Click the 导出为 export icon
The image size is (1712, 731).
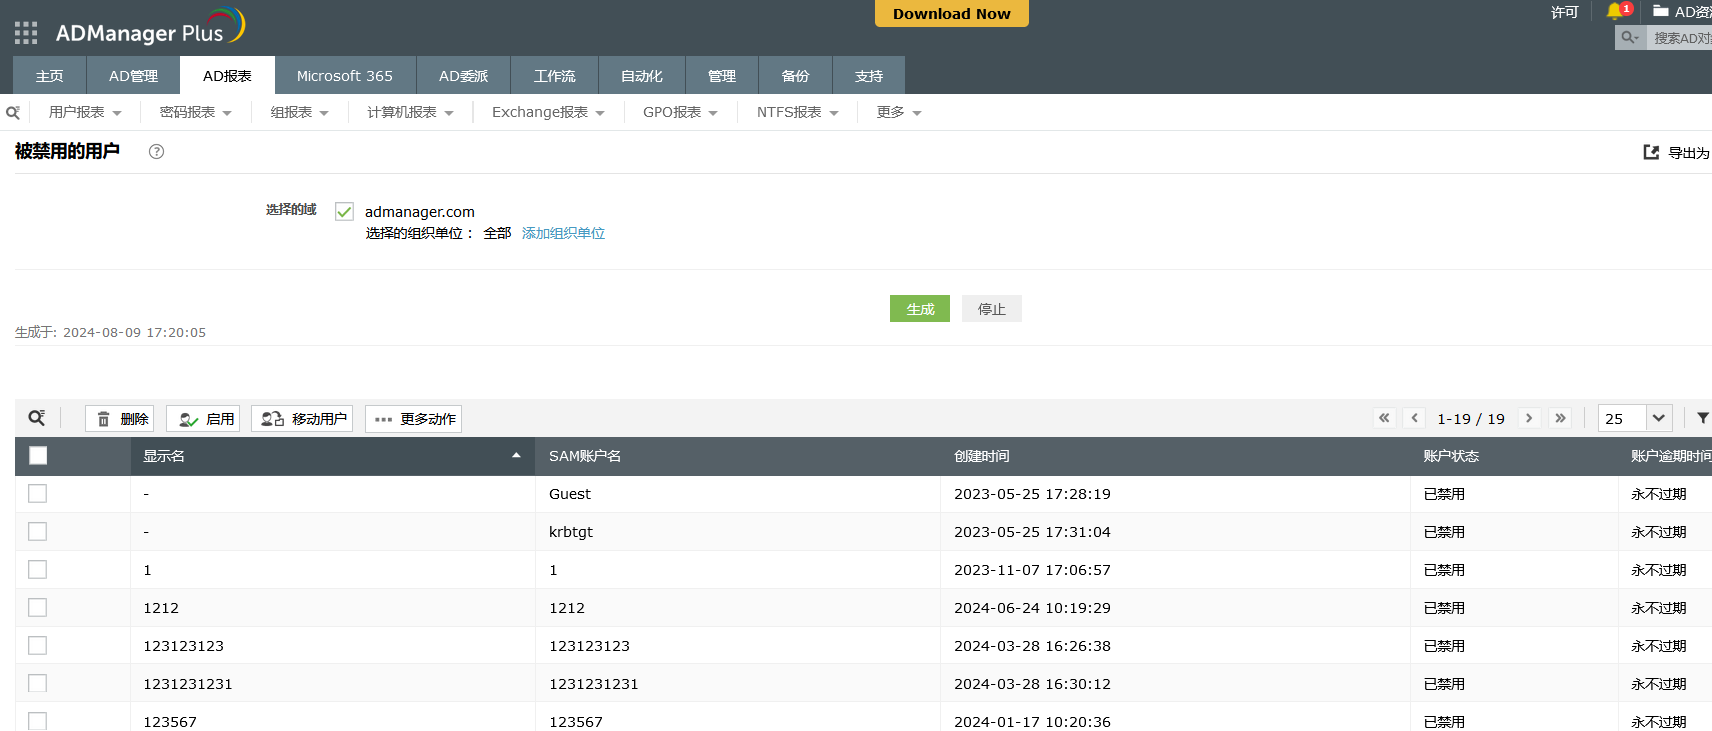tap(1651, 152)
